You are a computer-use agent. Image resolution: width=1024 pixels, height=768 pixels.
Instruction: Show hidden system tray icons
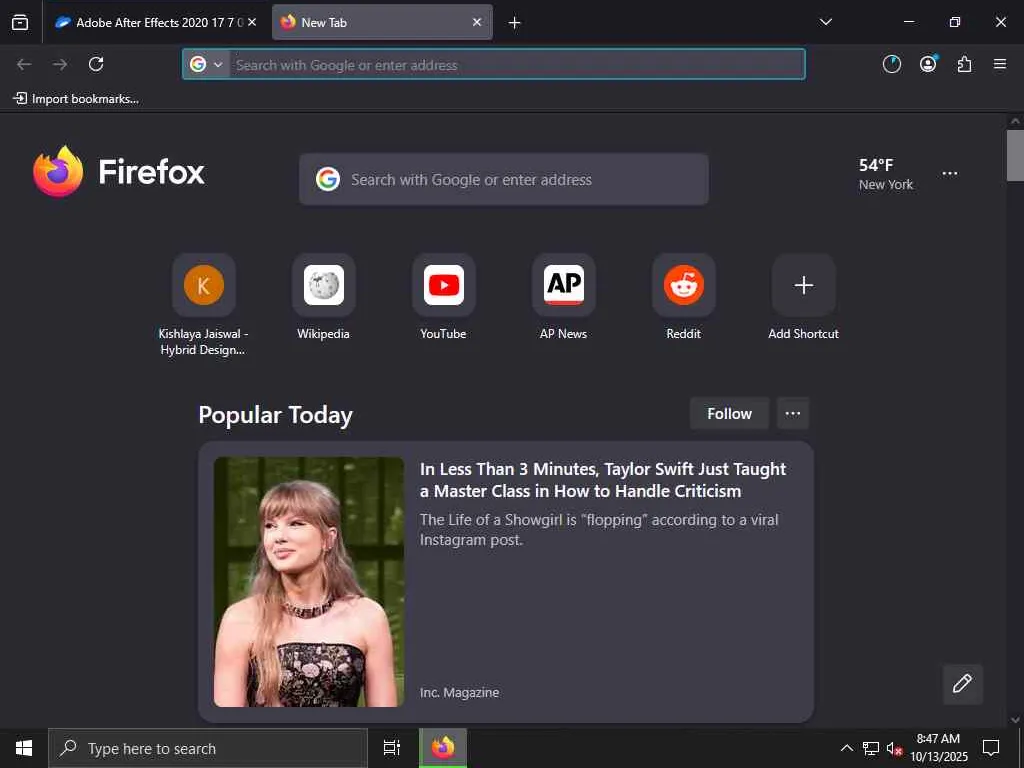[846, 748]
